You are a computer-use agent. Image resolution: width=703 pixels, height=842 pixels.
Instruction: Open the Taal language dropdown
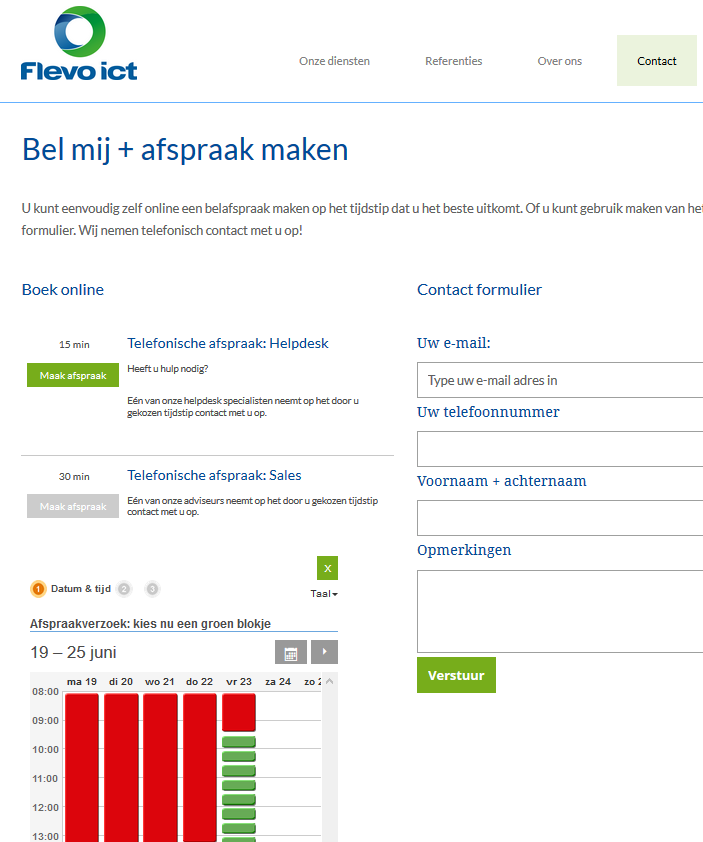[324, 593]
